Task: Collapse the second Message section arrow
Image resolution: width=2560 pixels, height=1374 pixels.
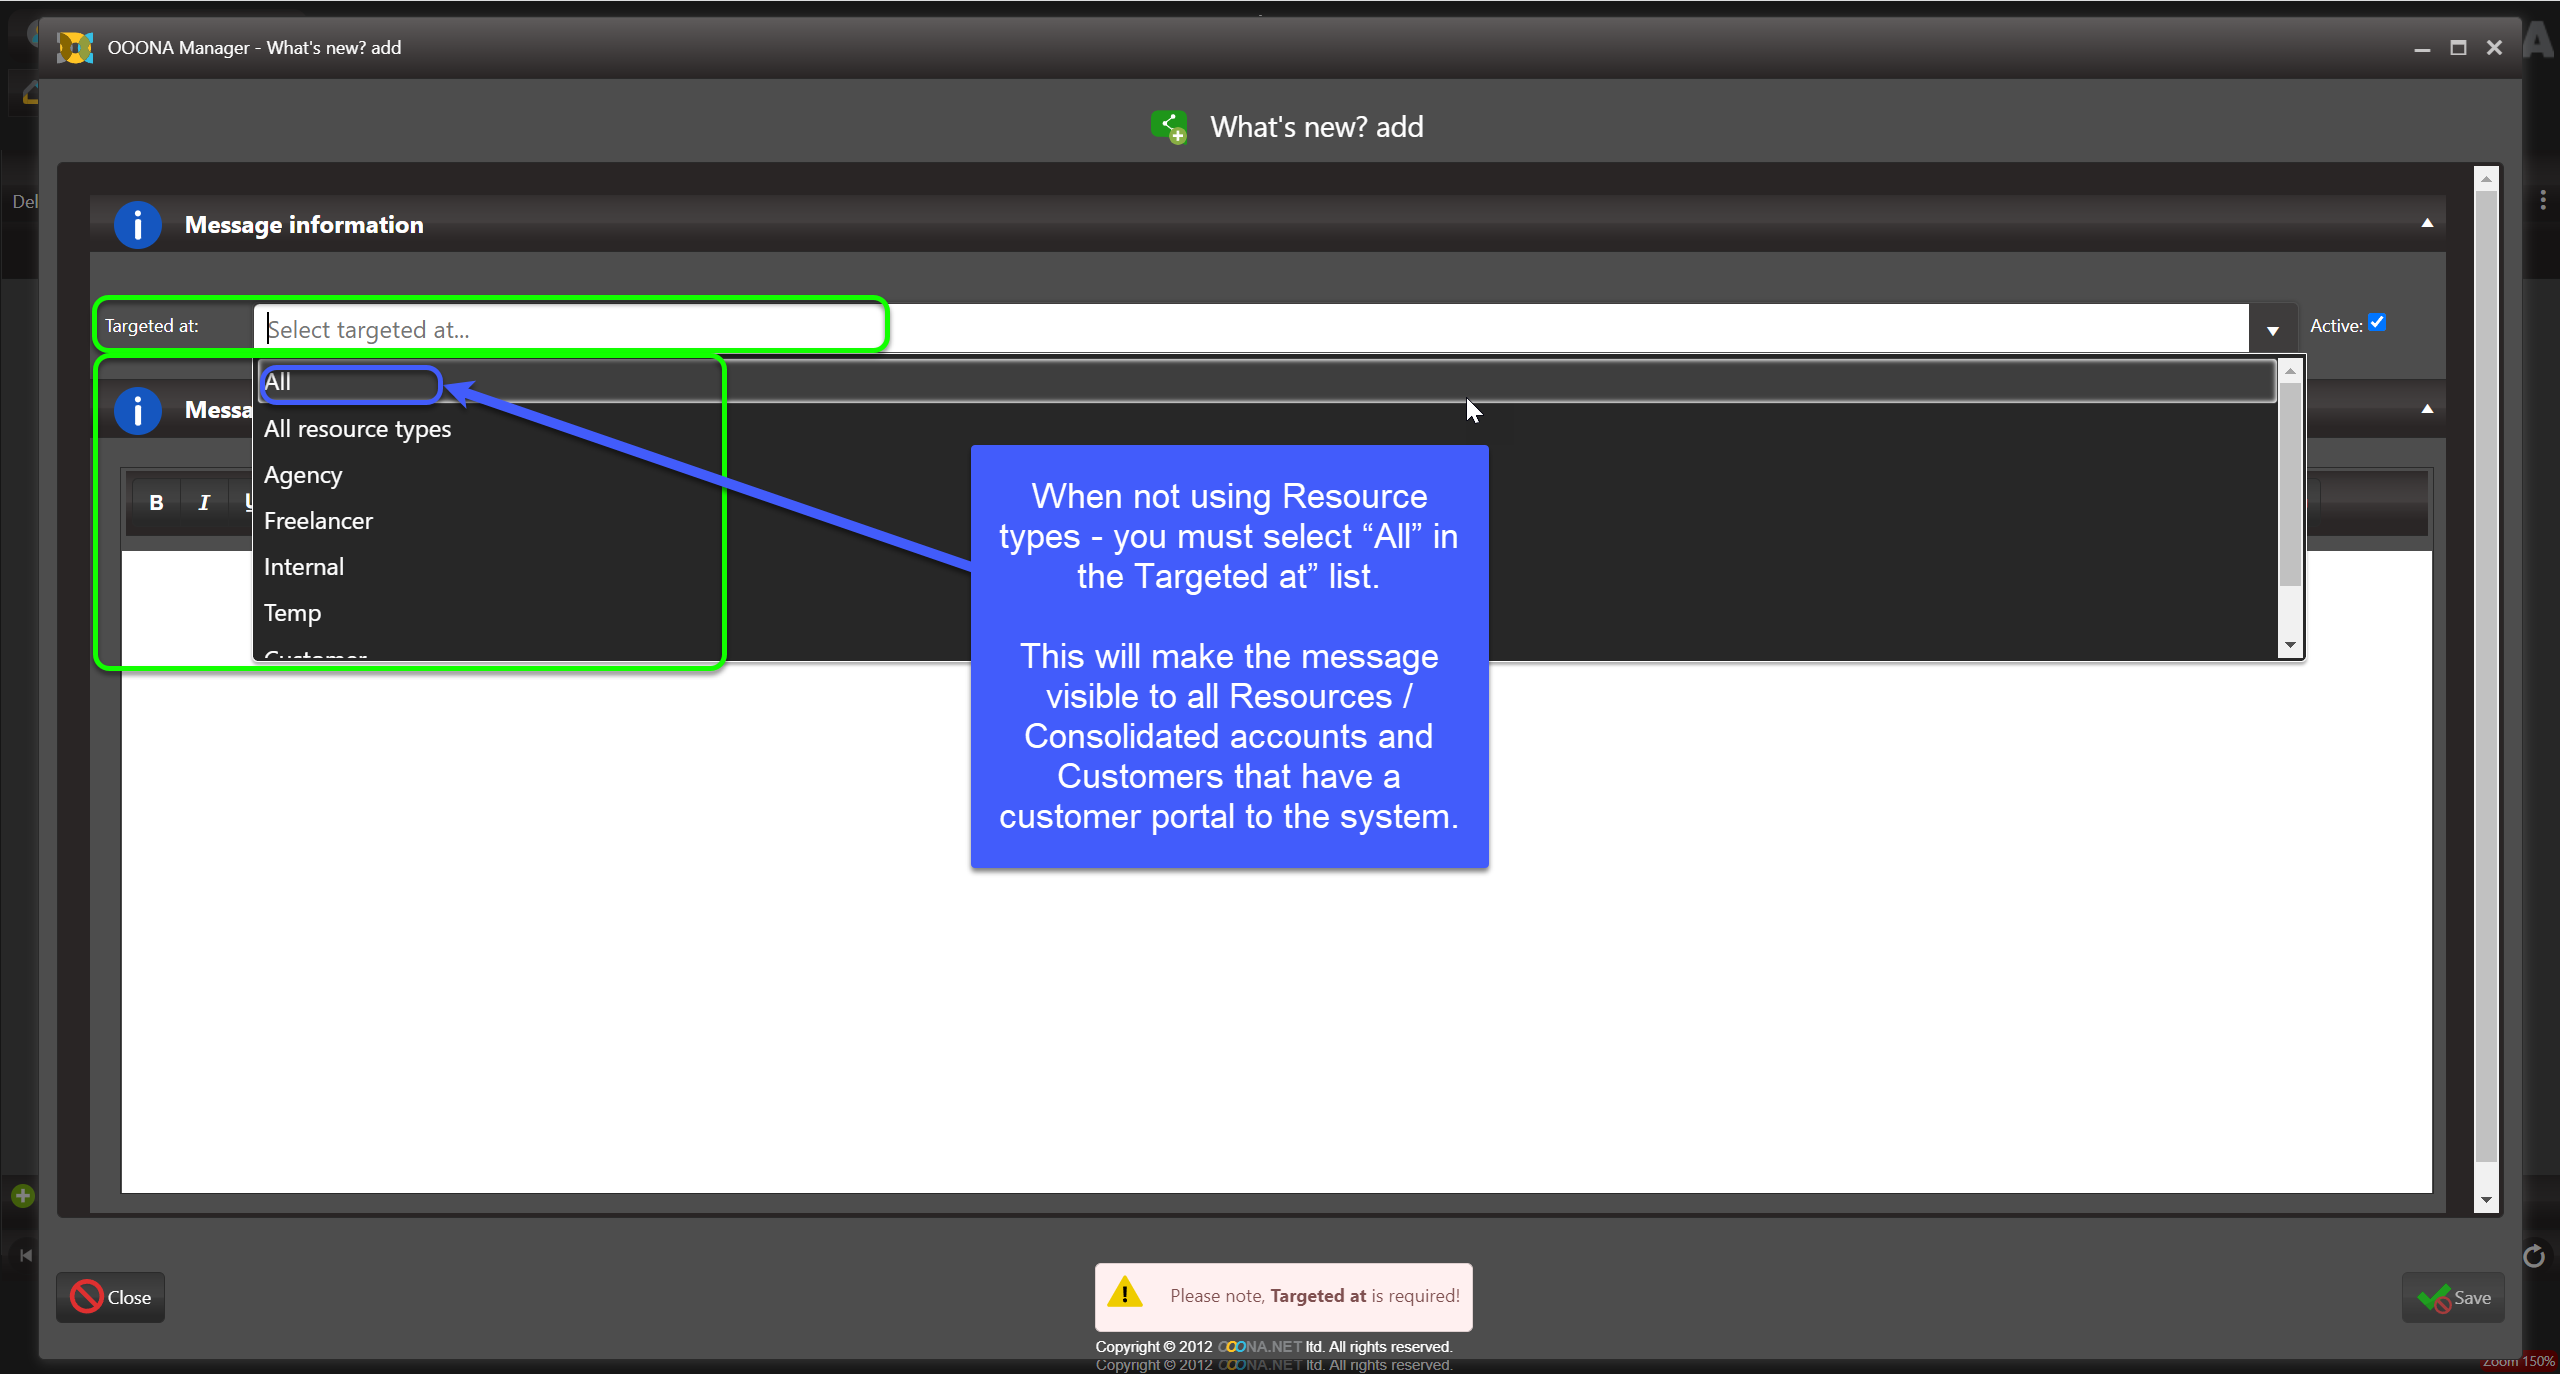Action: tap(2427, 409)
